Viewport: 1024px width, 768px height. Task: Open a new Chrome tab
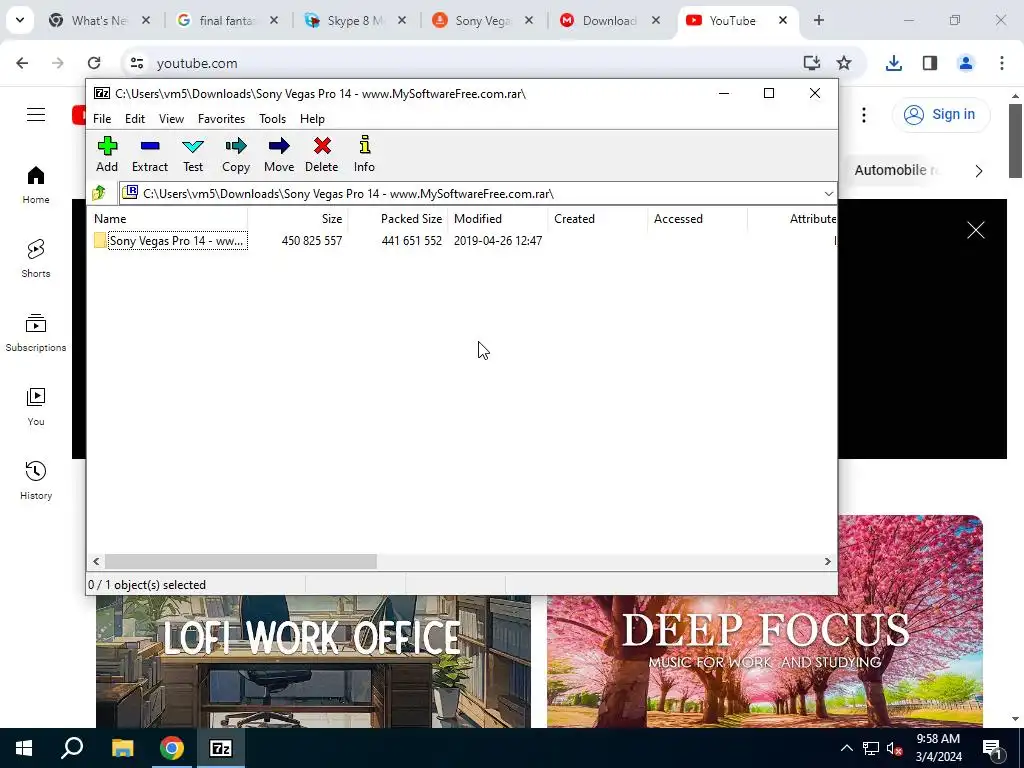[x=818, y=20]
